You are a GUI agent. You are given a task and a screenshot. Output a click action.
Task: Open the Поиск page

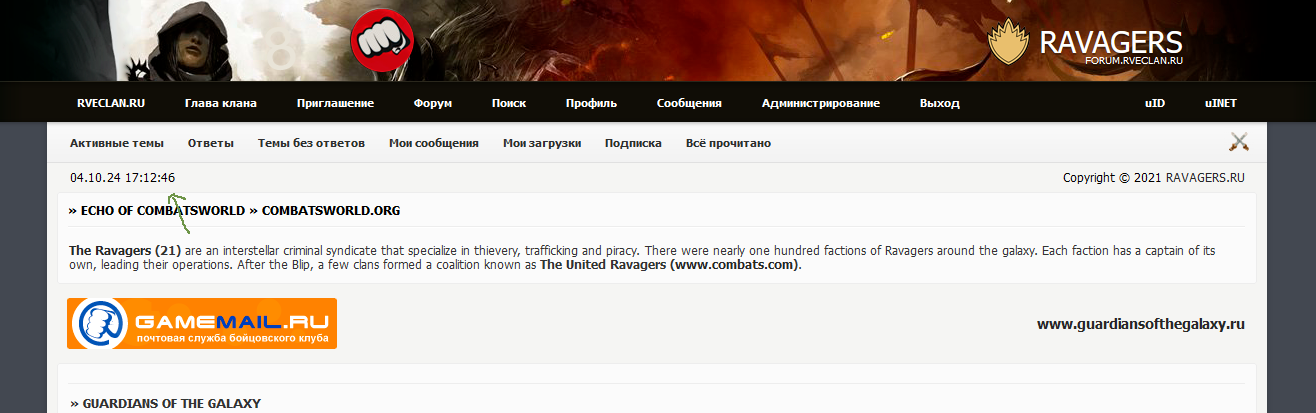coord(509,103)
